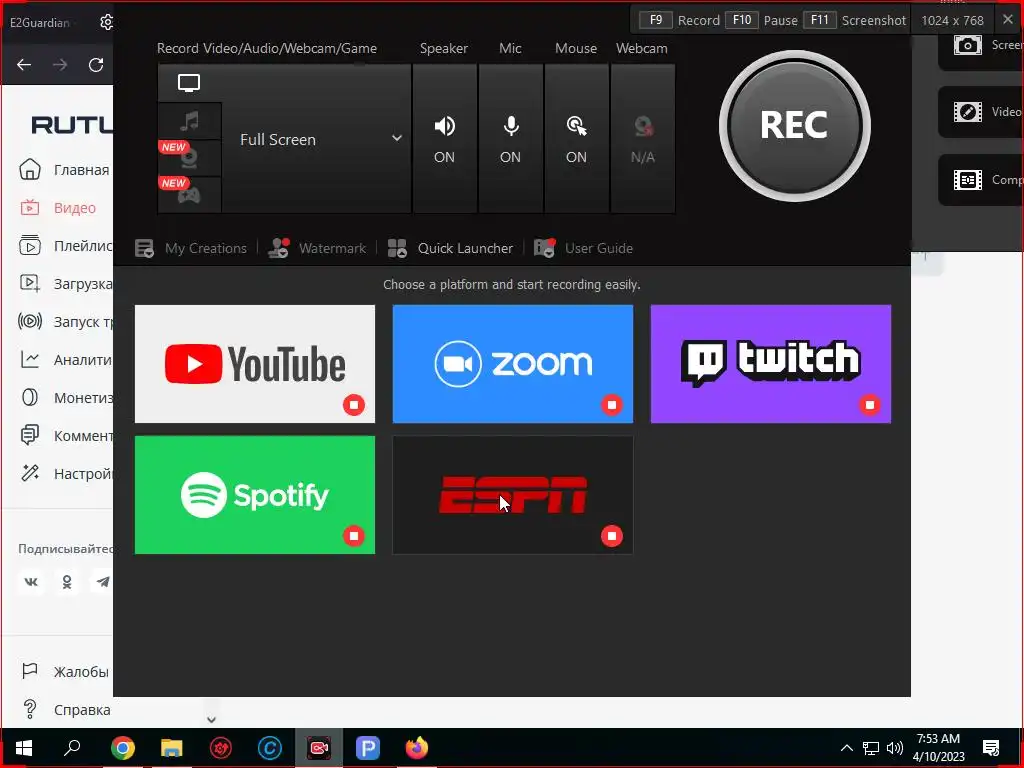Select the webcam recording mode icon
1024x768 pixels.
pos(189,157)
